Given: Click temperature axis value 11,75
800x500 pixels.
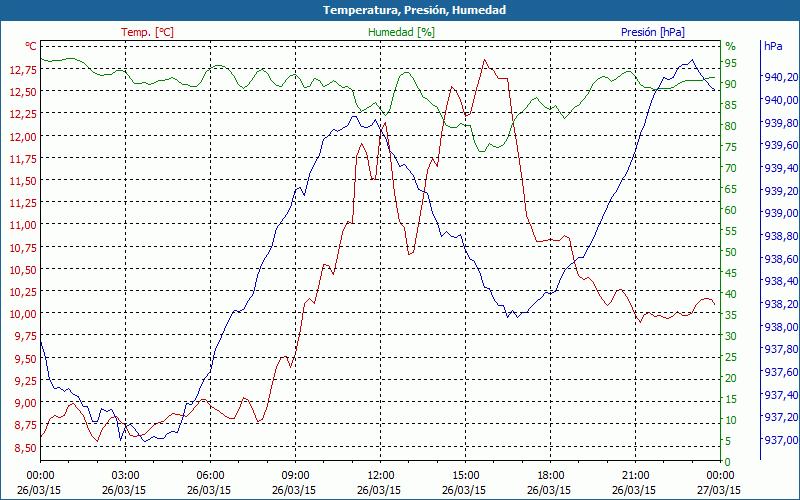Looking at the screenshot, I should tap(23, 159).
